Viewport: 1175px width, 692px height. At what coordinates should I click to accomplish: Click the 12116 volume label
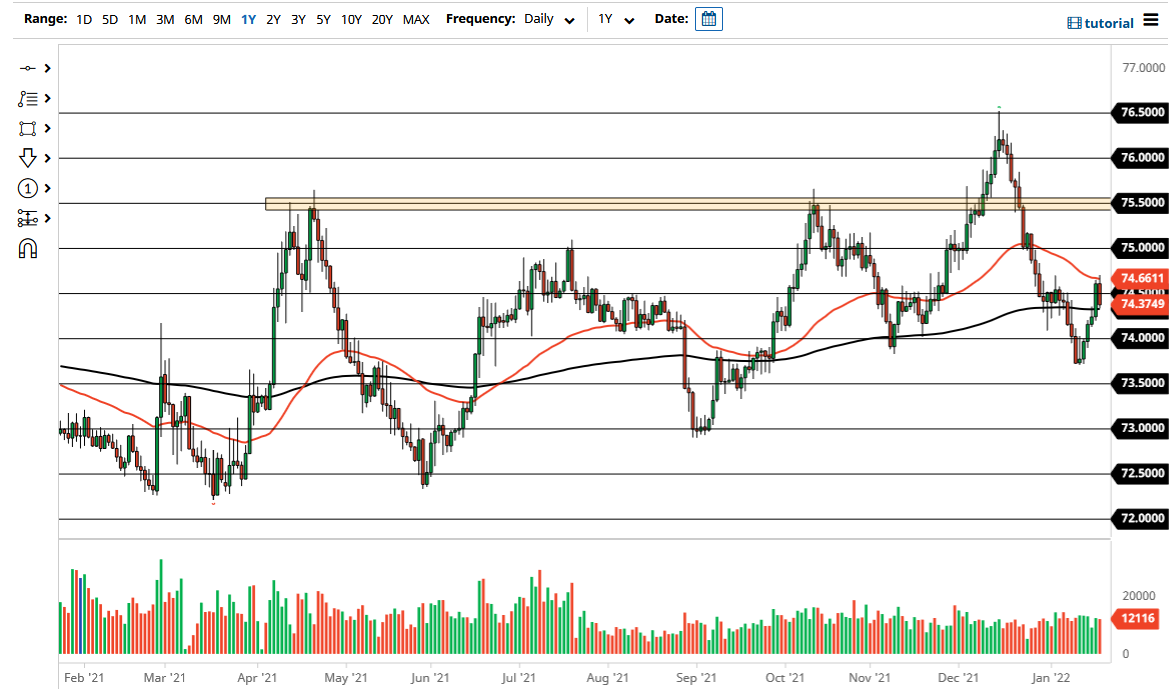[1136, 618]
